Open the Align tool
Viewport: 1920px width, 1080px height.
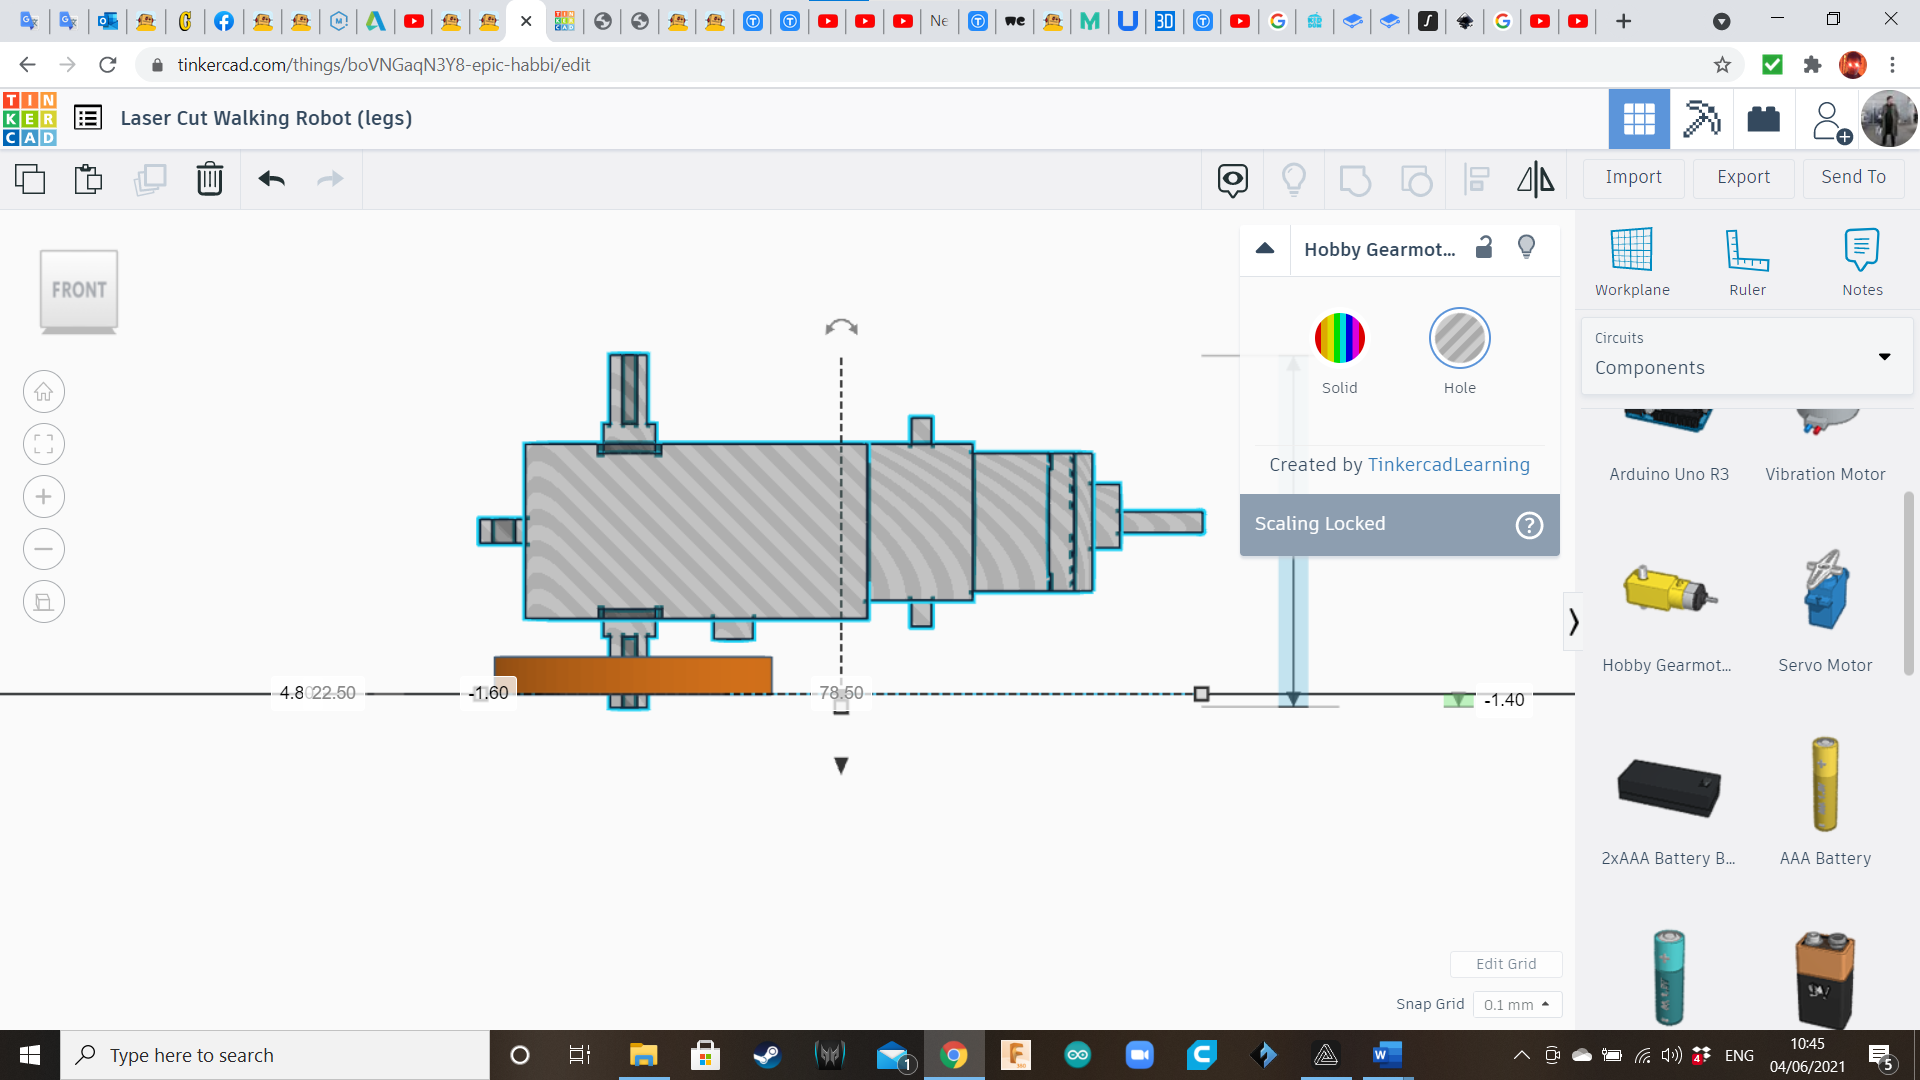1476,179
